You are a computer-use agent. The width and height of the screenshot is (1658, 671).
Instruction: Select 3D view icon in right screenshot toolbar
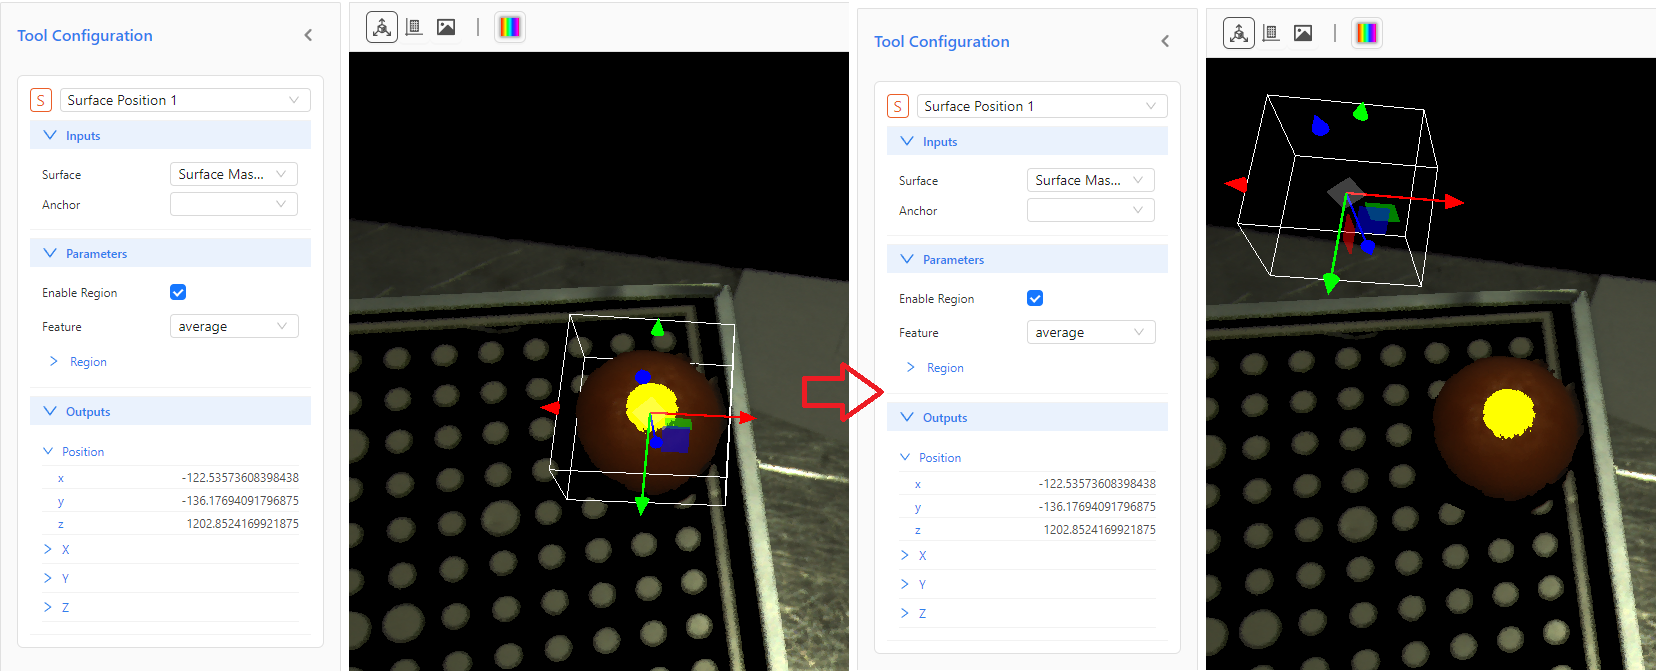click(1239, 33)
